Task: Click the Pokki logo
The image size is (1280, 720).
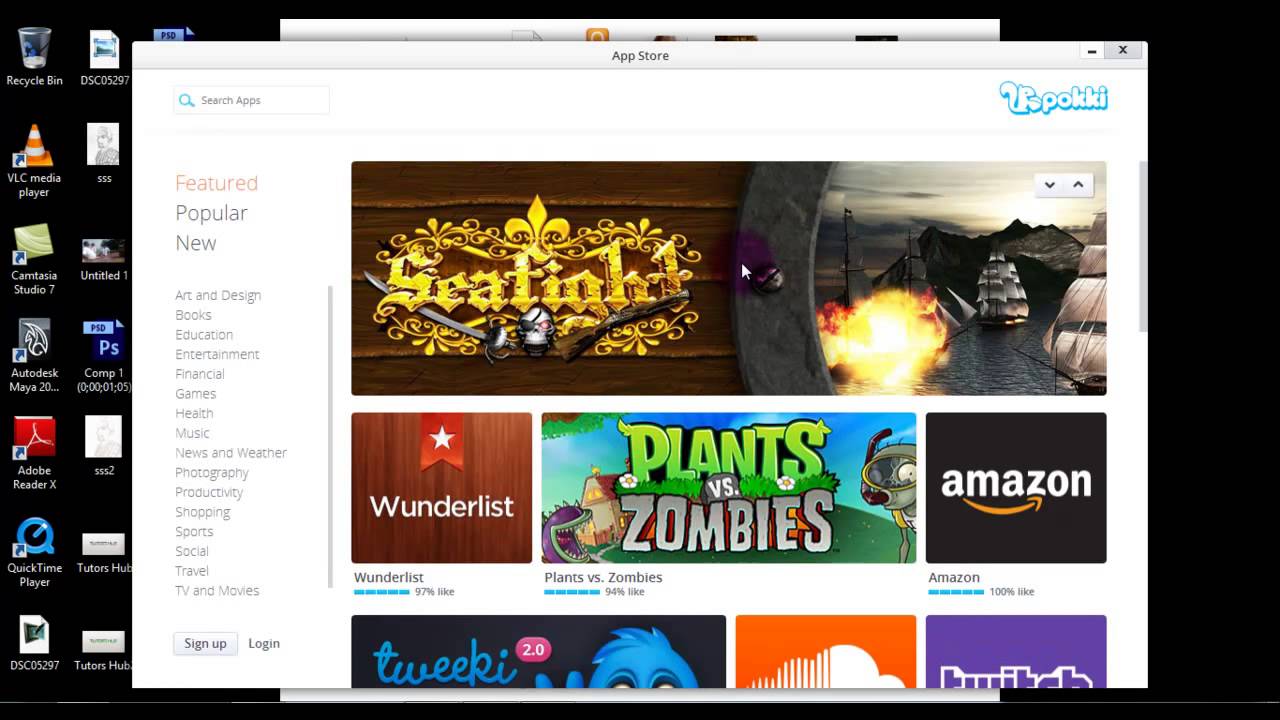Action: coord(1054,97)
